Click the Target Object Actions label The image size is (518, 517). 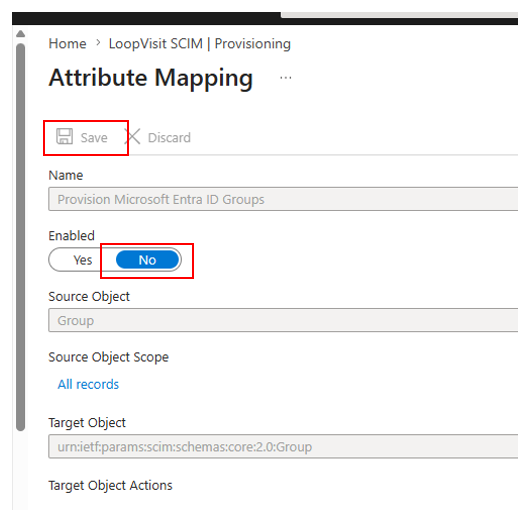[x=110, y=485]
